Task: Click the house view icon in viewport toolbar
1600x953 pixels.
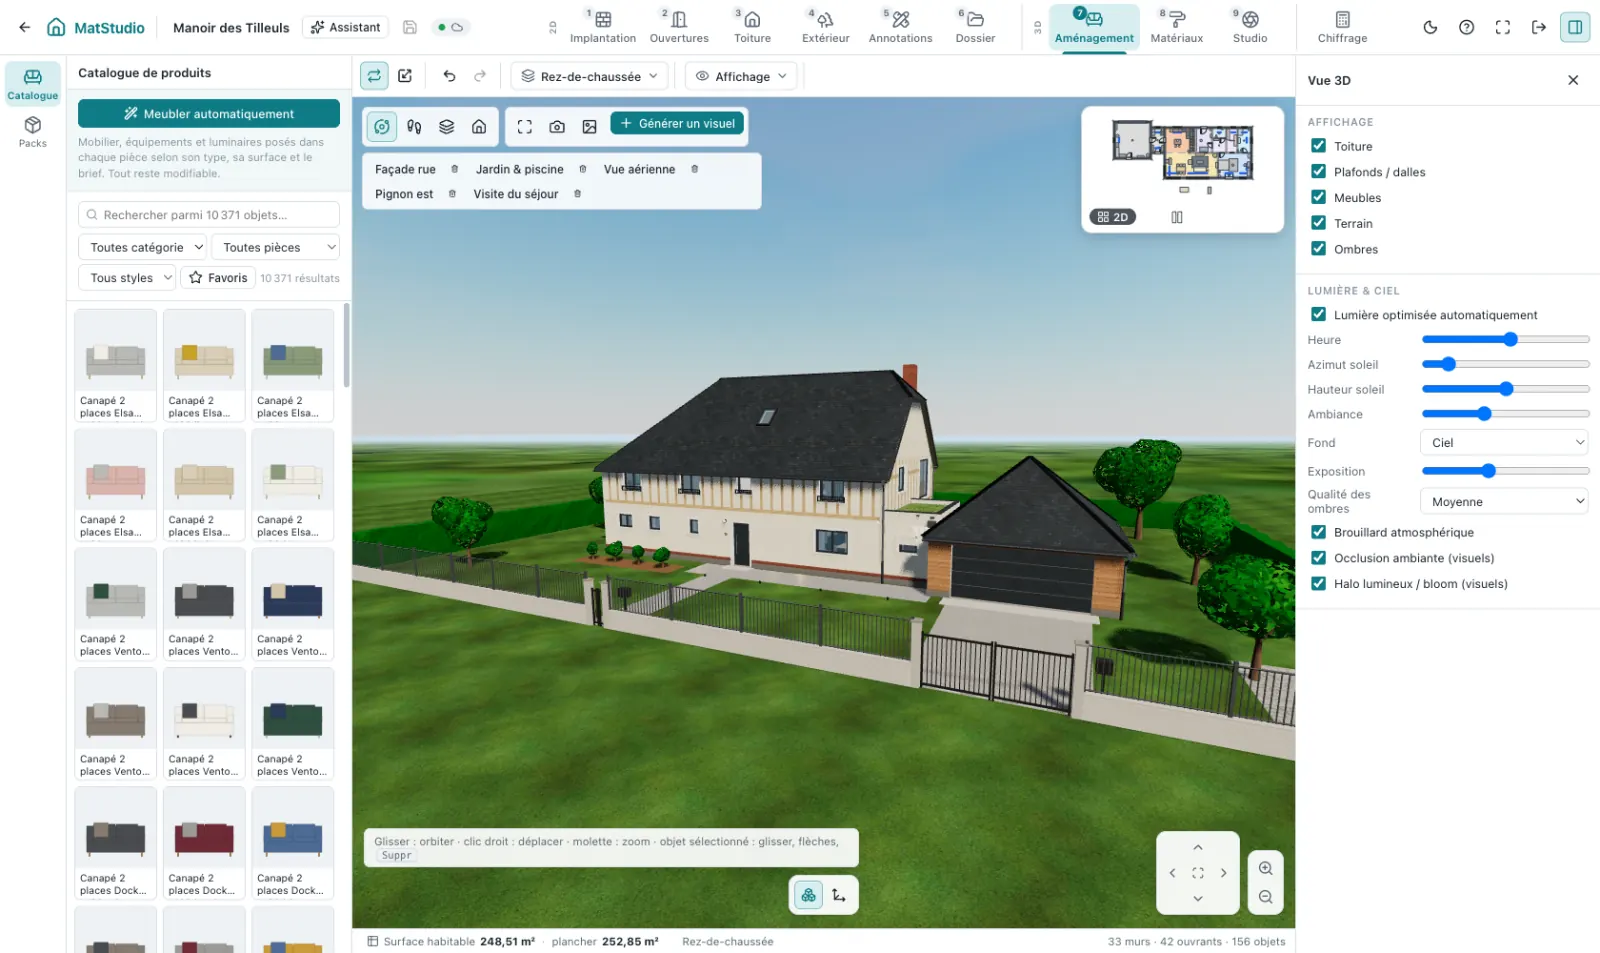Action: [479, 126]
